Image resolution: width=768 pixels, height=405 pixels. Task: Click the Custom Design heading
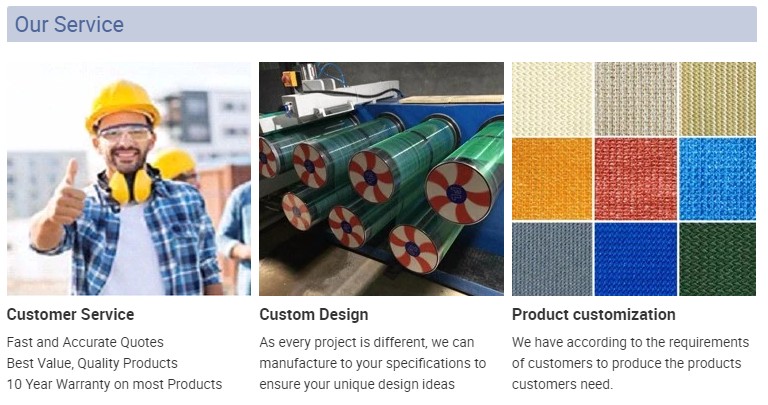[x=313, y=314]
